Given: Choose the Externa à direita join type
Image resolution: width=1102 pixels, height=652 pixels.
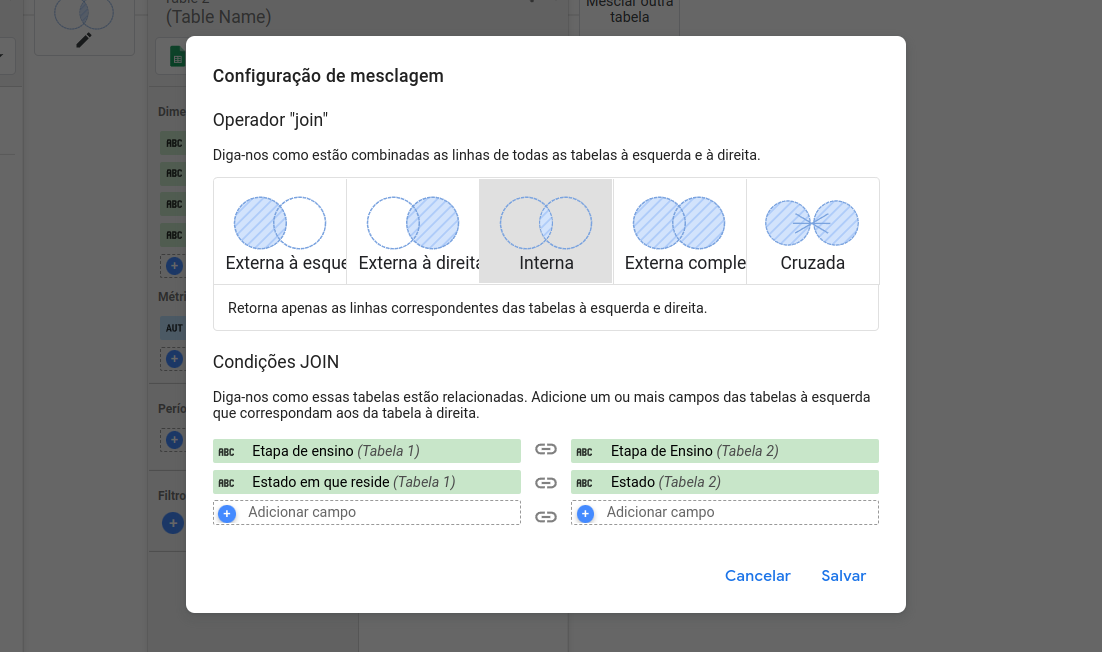Looking at the screenshot, I should [x=413, y=232].
